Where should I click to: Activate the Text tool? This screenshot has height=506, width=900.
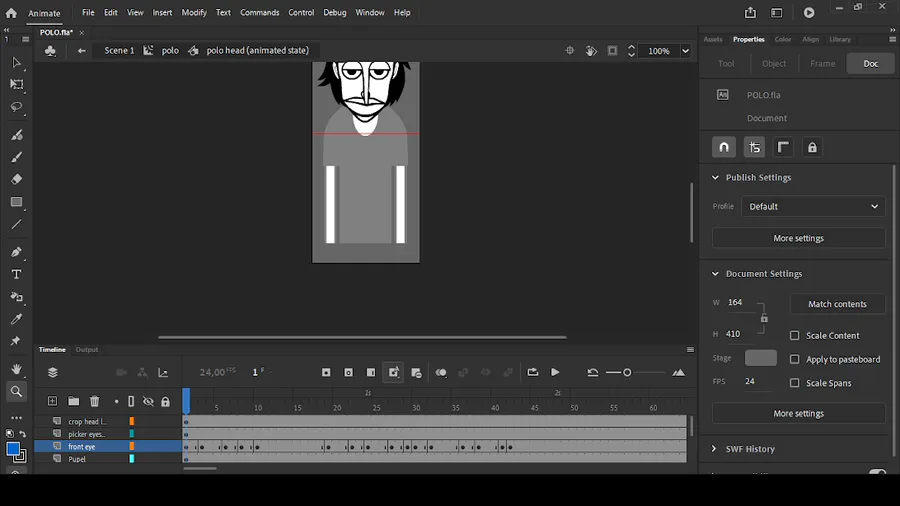coord(16,275)
